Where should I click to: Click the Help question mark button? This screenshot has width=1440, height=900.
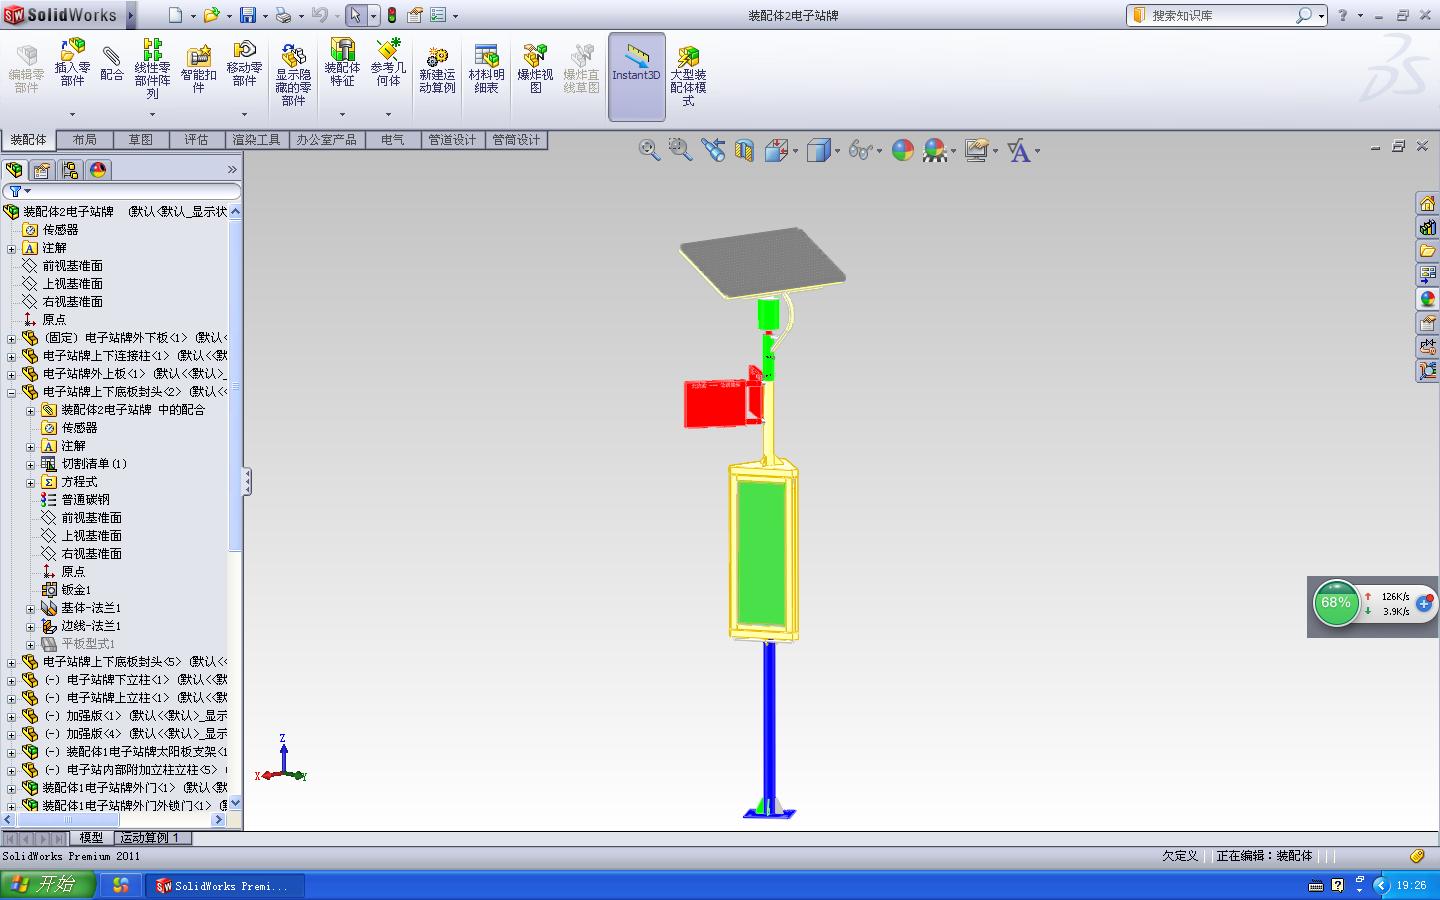1343,15
